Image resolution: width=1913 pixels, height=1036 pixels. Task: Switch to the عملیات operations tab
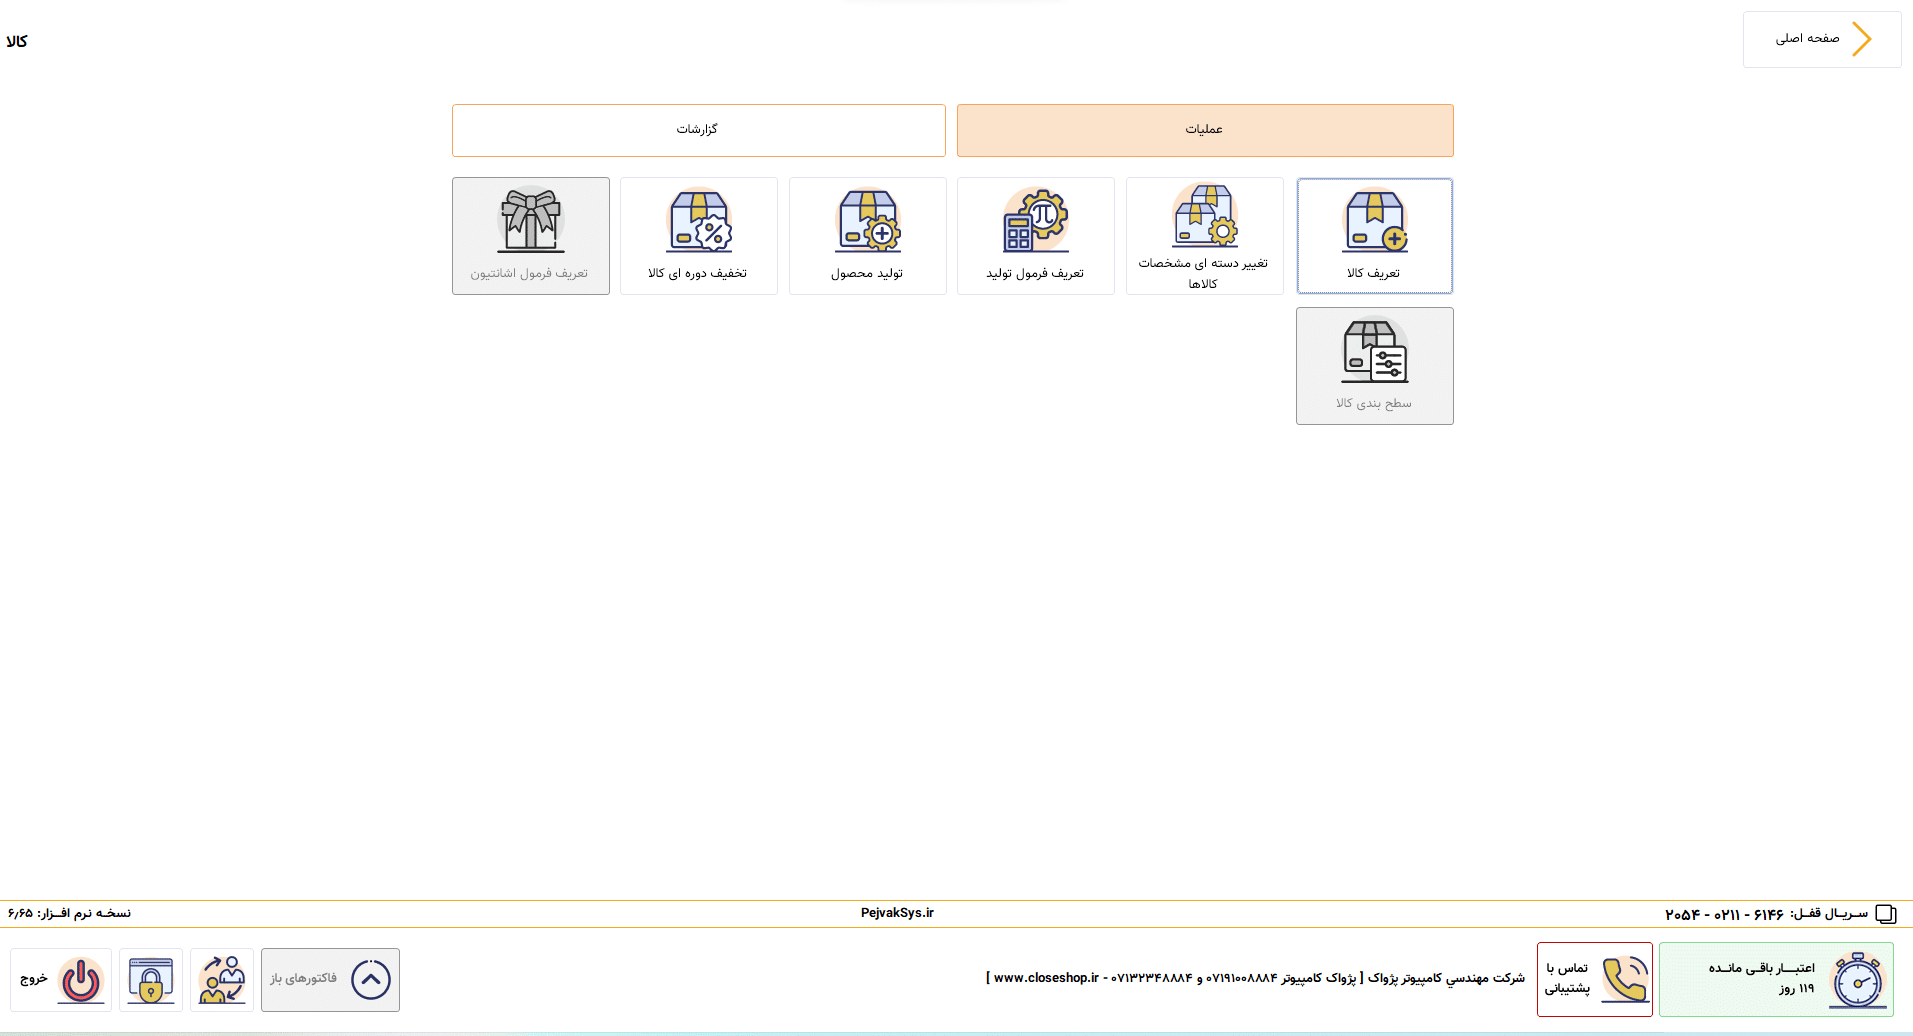tap(1205, 130)
